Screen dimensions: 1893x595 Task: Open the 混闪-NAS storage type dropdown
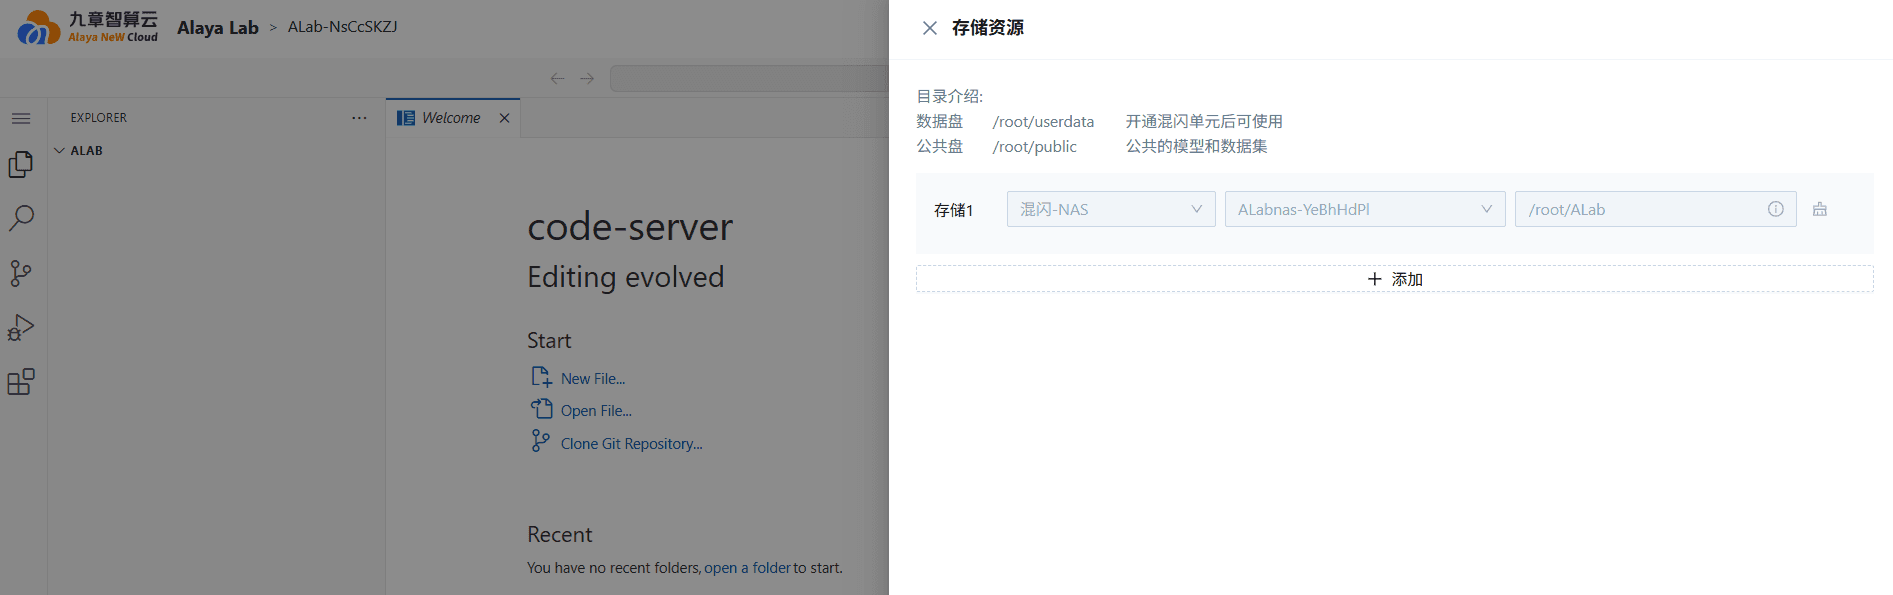[x=1111, y=209]
